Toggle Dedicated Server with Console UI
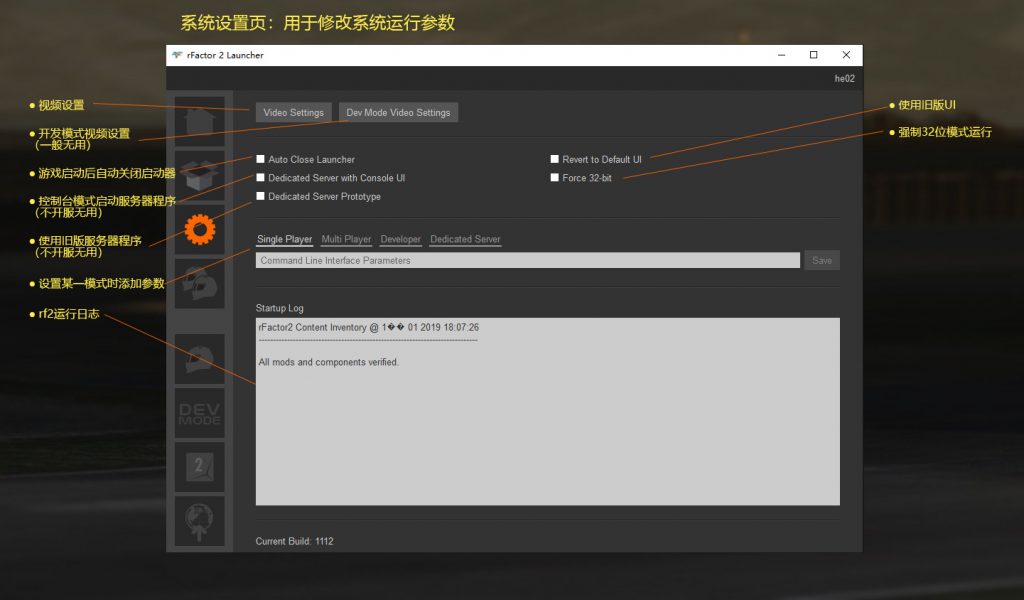Image resolution: width=1024 pixels, height=600 pixels. [x=261, y=178]
